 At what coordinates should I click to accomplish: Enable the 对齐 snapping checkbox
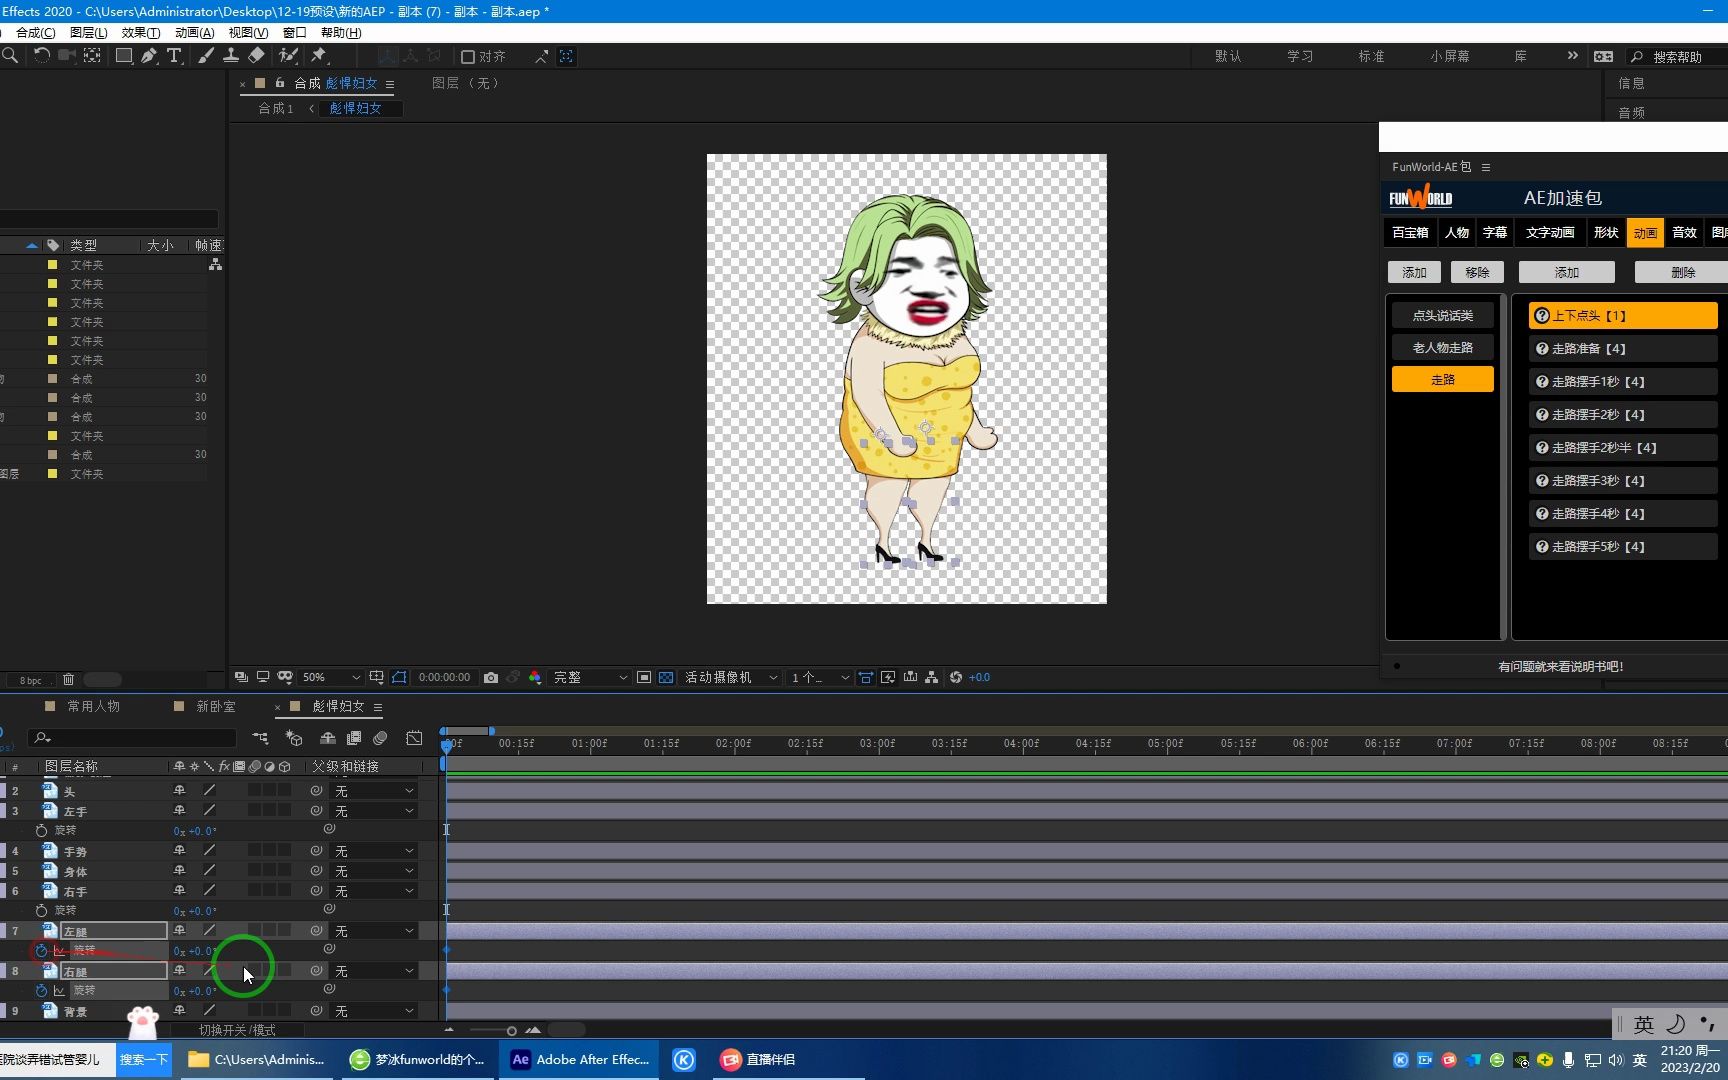(468, 57)
